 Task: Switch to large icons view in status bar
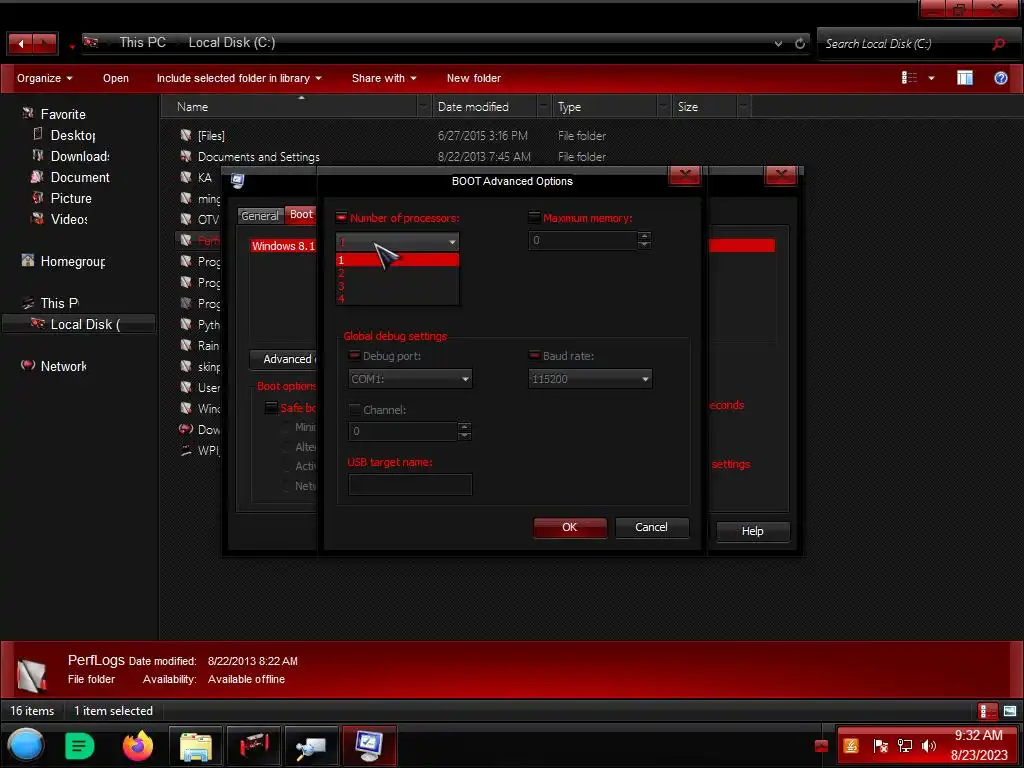[x=1010, y=711]
